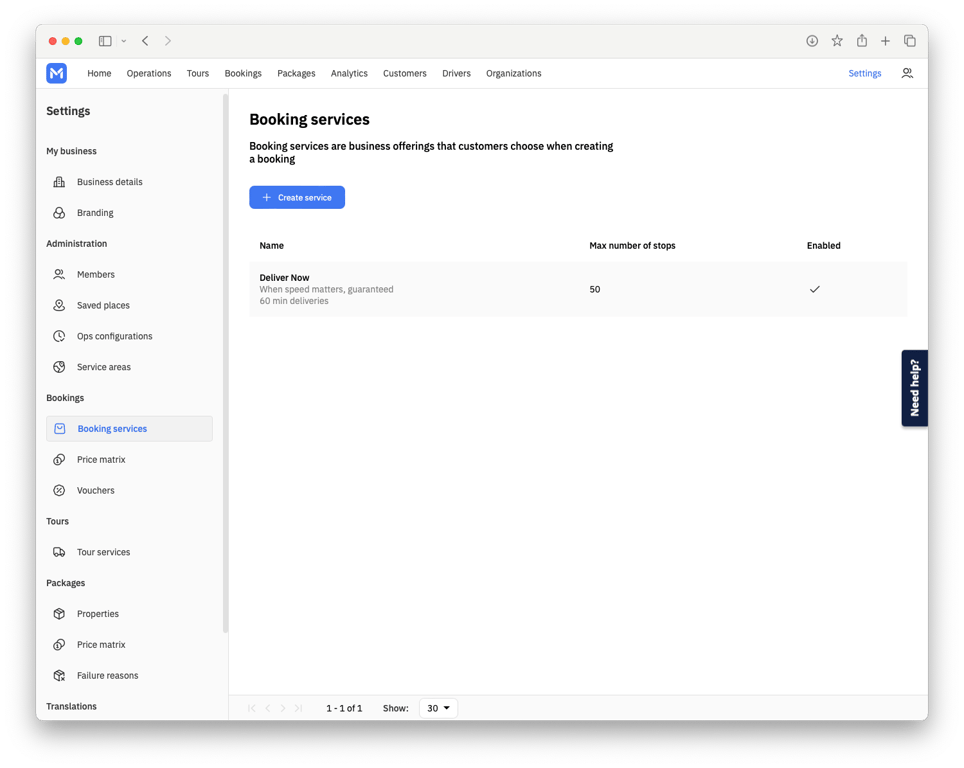Jump to the last page
The image size is (964, 768).
pos(299,708)
